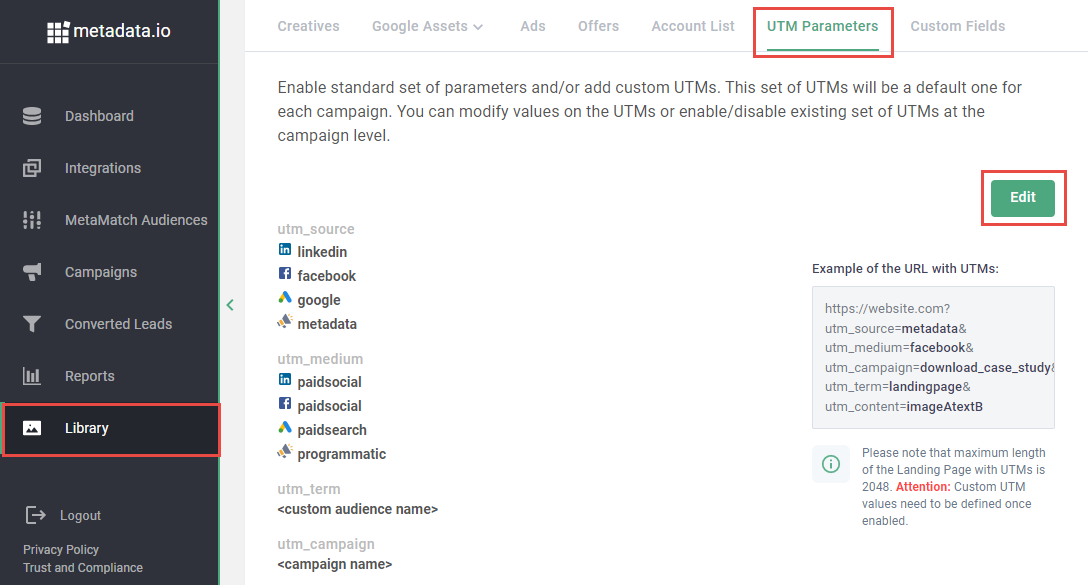Screen dimensions: 1088x585
Task: Open the Dashboard section
Action: [x=97, y=115]
